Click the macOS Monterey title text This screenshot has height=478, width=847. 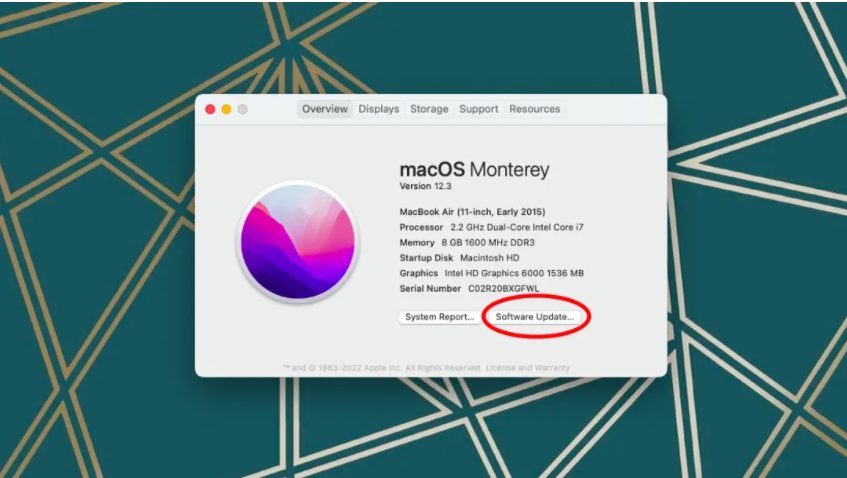click(474, 170)
